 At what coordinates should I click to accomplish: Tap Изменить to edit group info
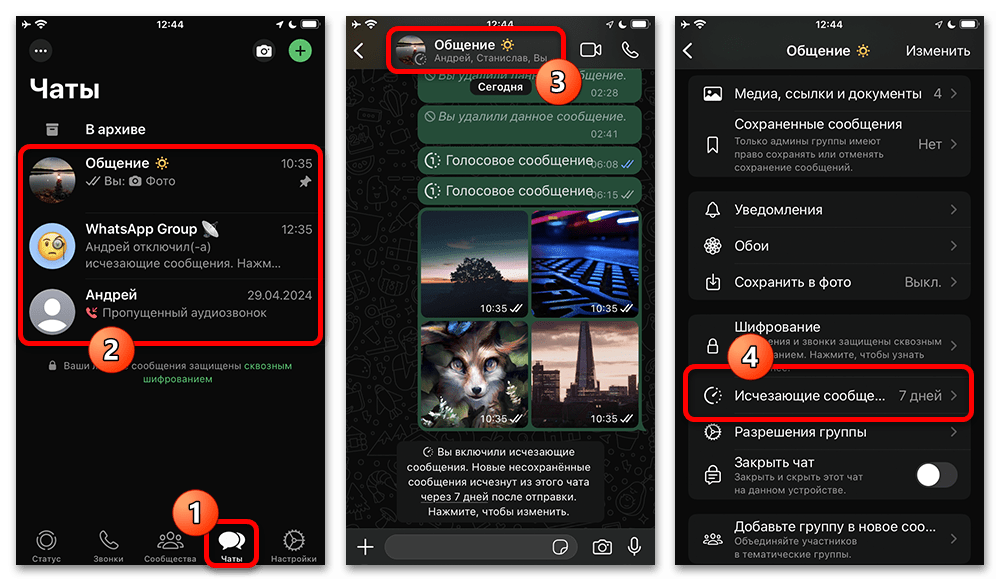click(938, 51)
